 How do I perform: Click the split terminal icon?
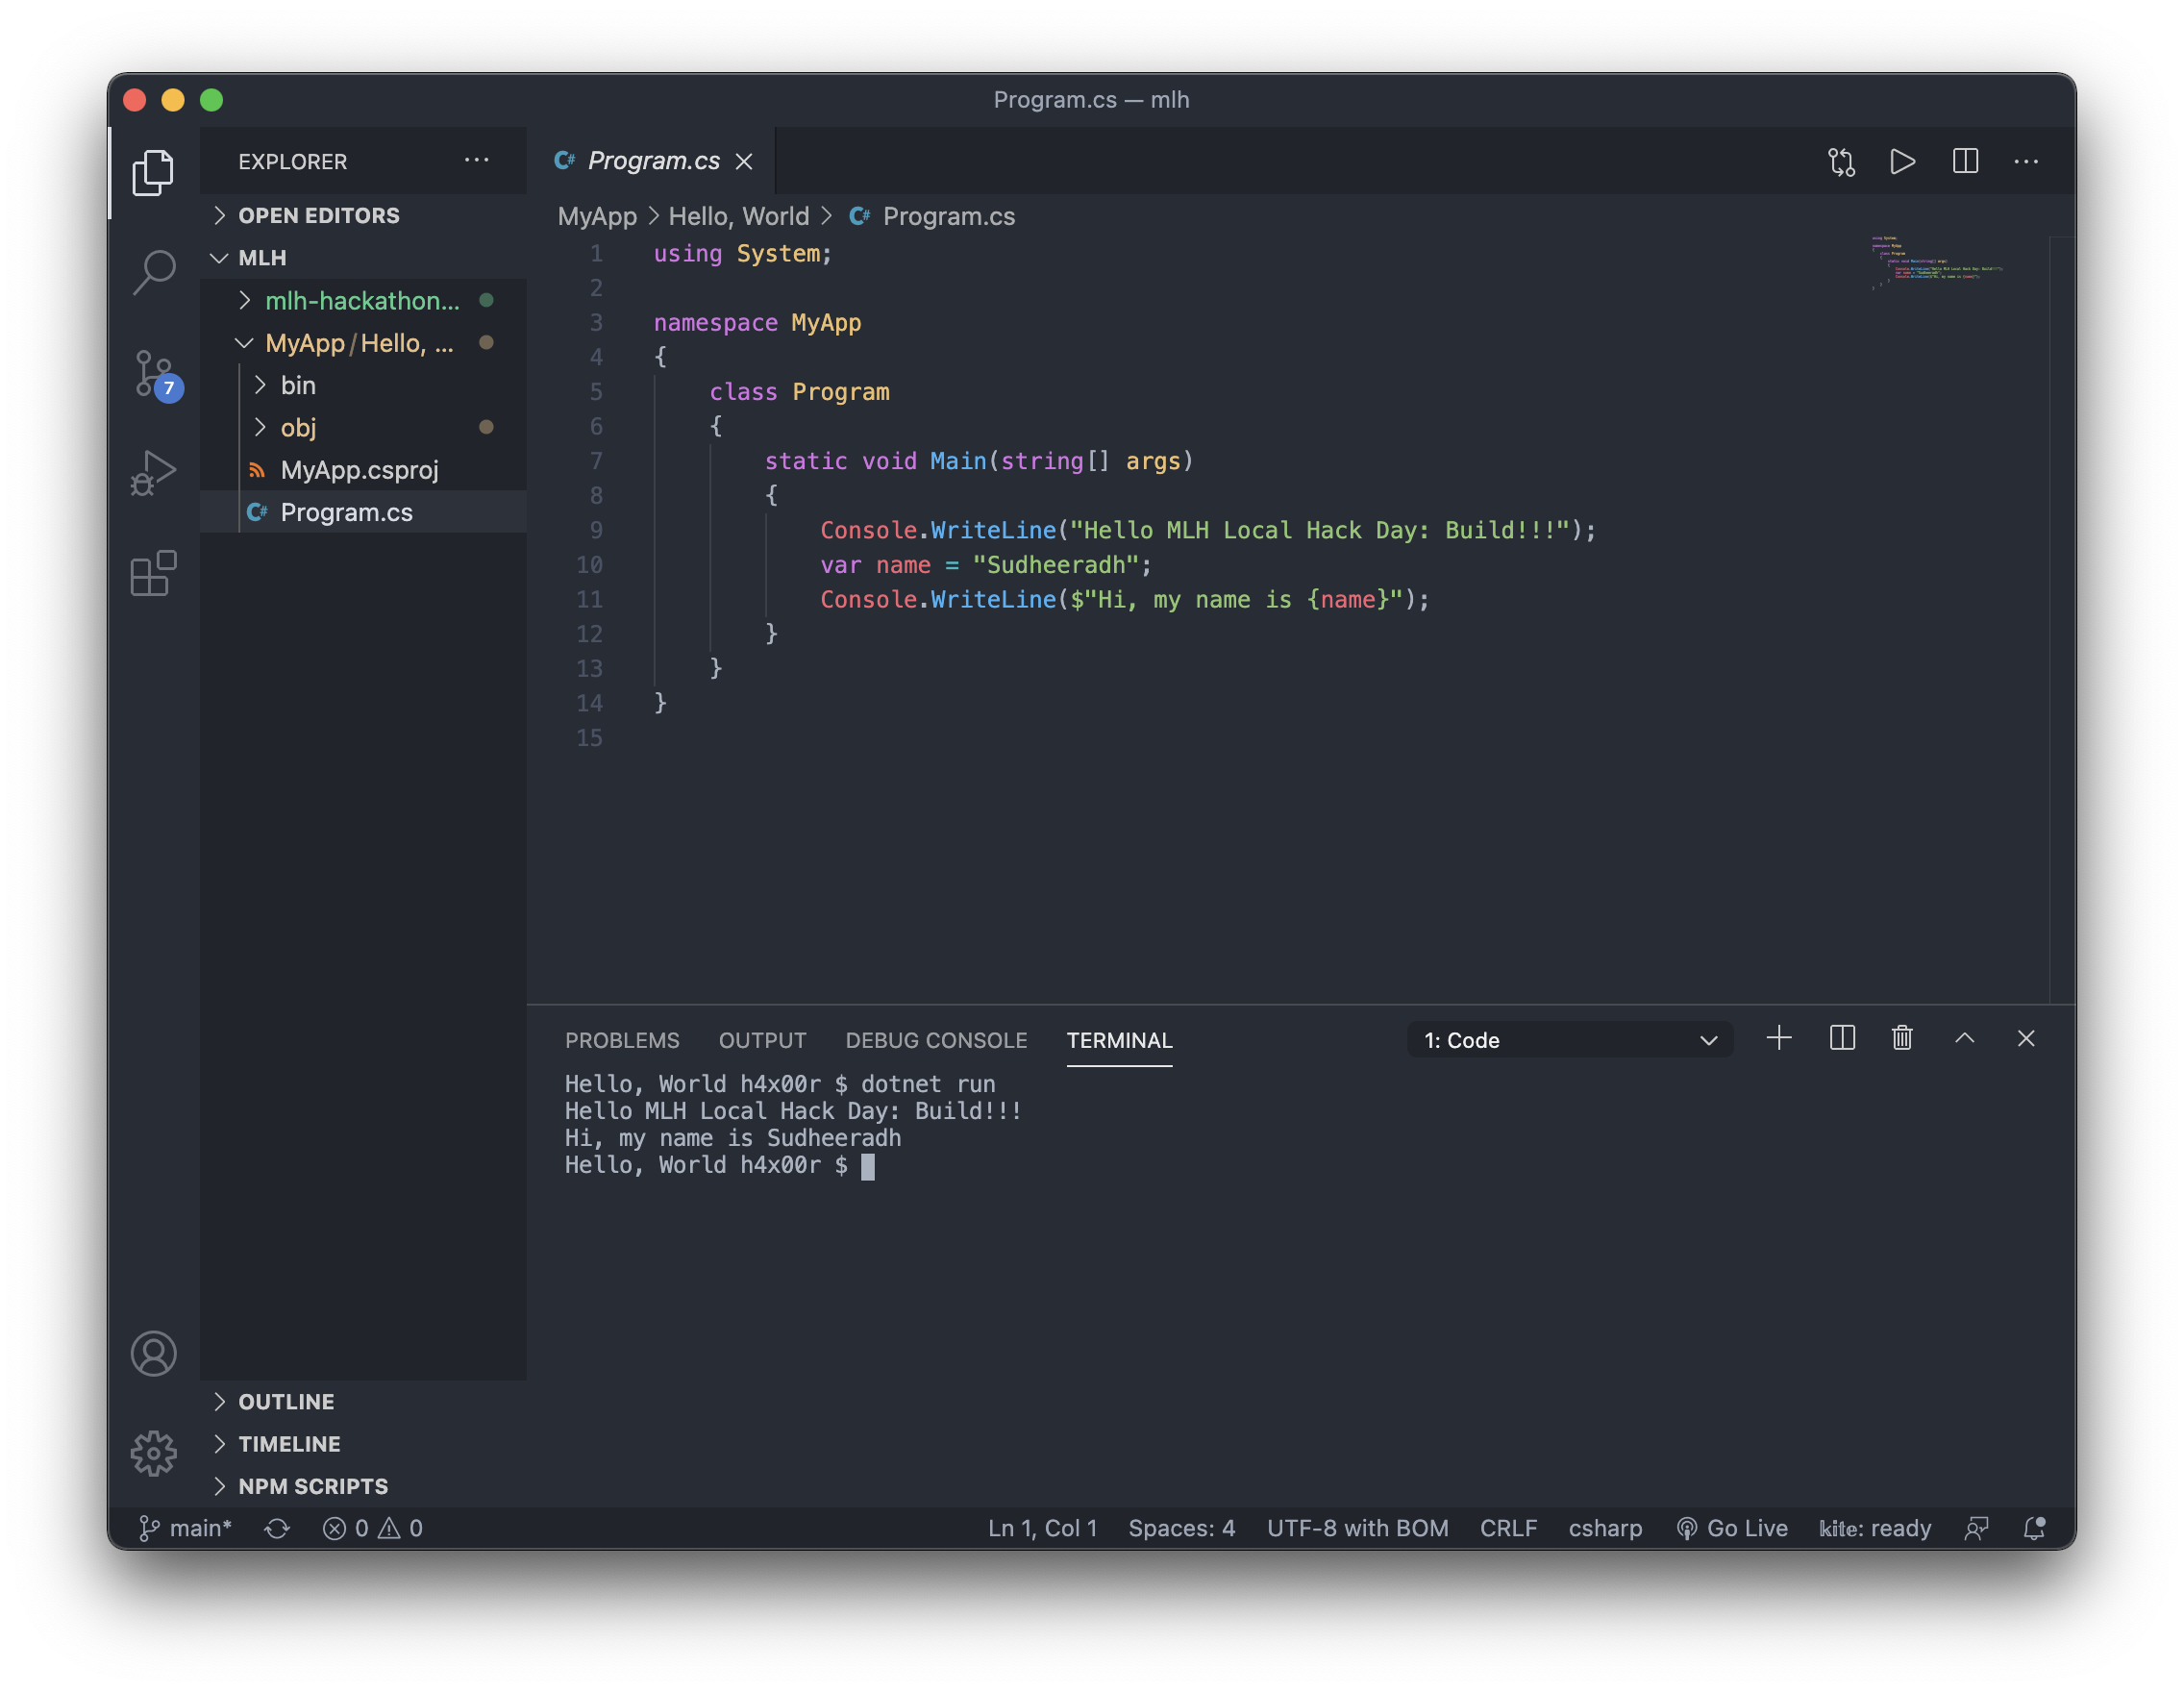(1842, 1038)
